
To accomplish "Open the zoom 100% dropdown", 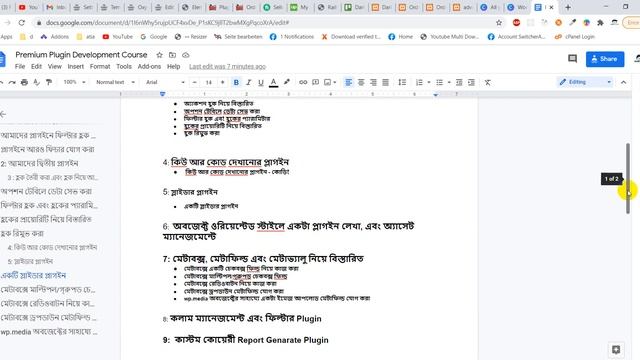I will pyautogui.click(x=74, y=82).
